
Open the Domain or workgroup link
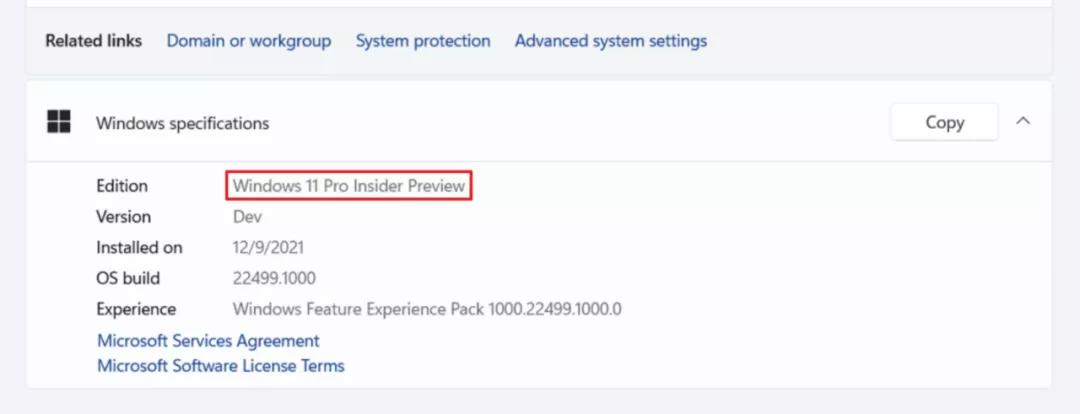249,41
